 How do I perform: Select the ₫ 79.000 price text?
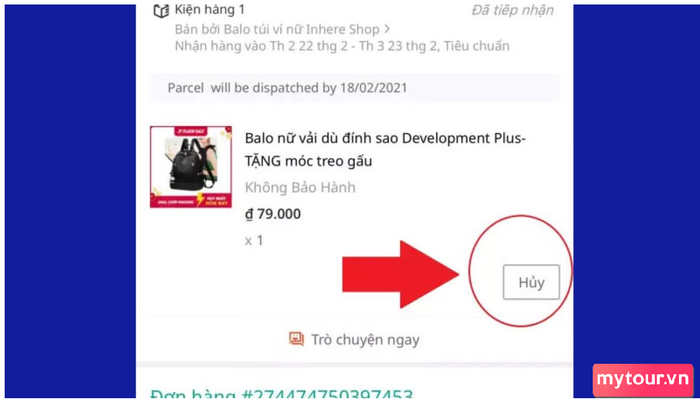click(x=273, y=214)
